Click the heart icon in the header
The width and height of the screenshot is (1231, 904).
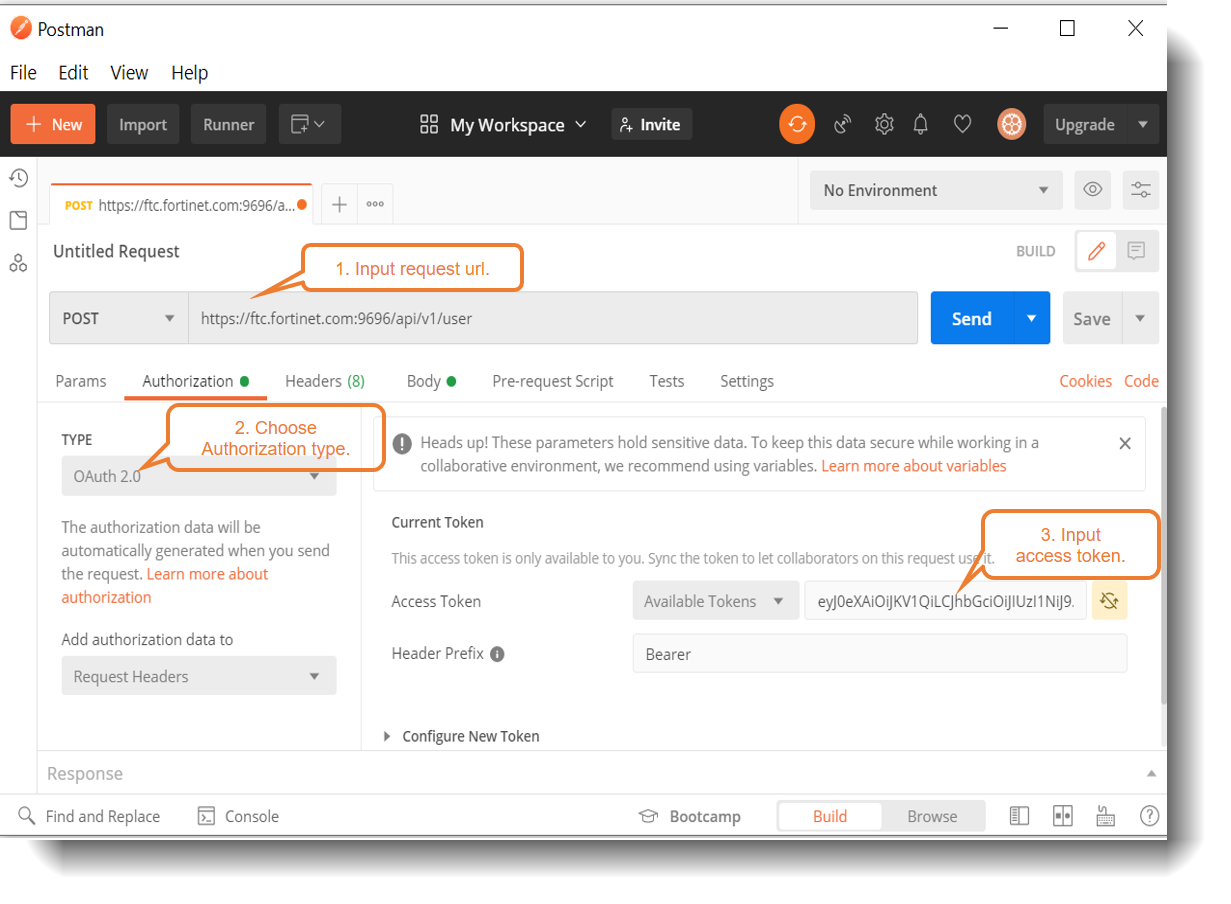[962, 124]
